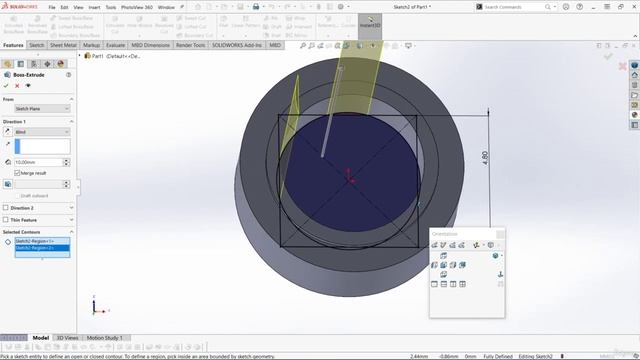This screenshot has height=360, width=640.
Task: Select Bottom view in Orientation dialog
Action: (444, 274)
